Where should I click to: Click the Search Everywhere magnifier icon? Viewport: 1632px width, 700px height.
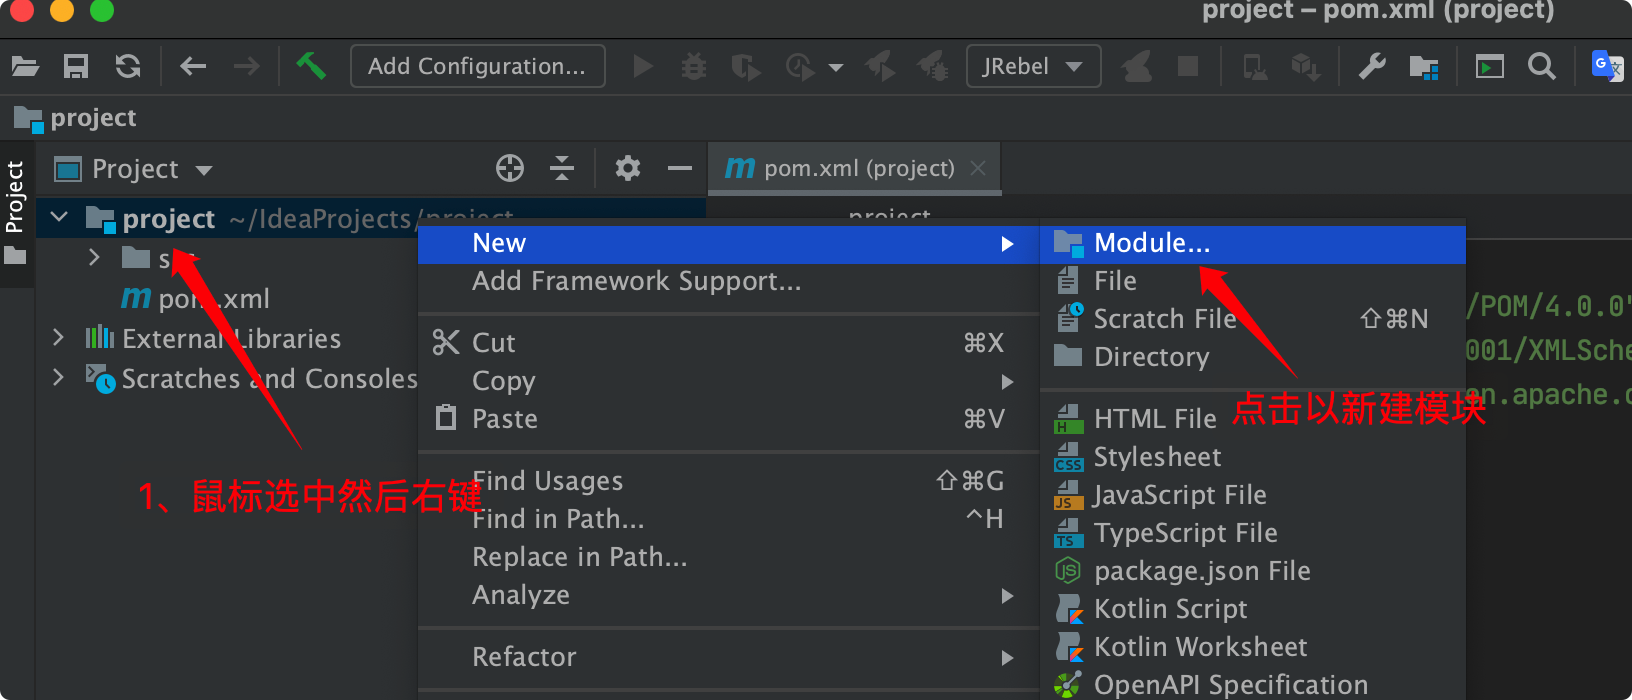1542,66
